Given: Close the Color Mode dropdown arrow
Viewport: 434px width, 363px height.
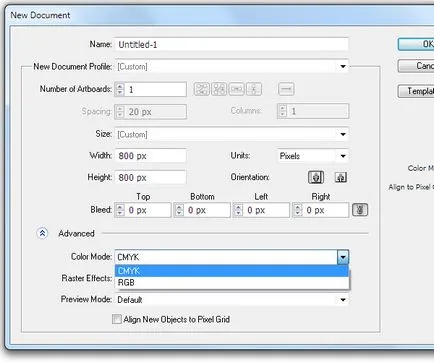Looking at the screenshot, I should [x=343, y=257].
